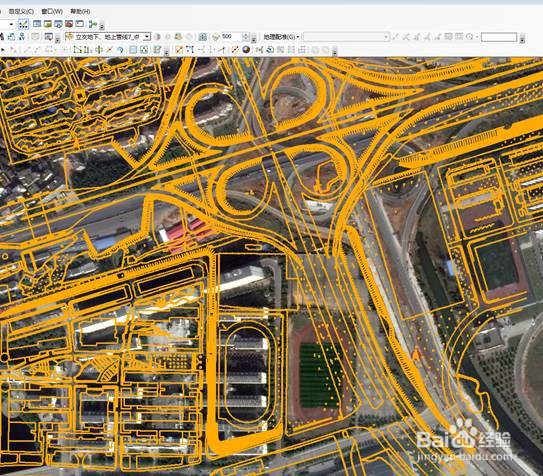Click the contrast adjustment half-circle icon
The height and width of the screenshot is (476, 543).
click(x=157, y=37)
